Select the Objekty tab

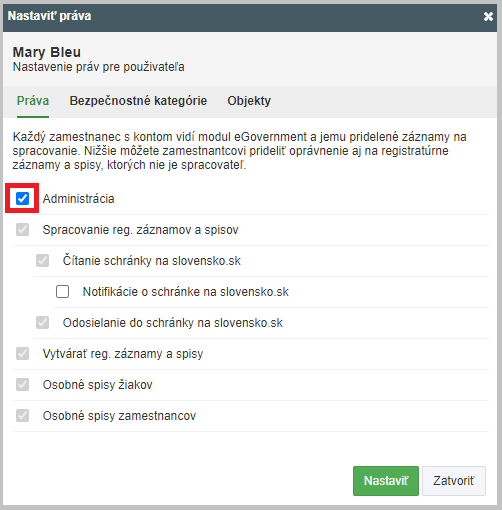249,101
